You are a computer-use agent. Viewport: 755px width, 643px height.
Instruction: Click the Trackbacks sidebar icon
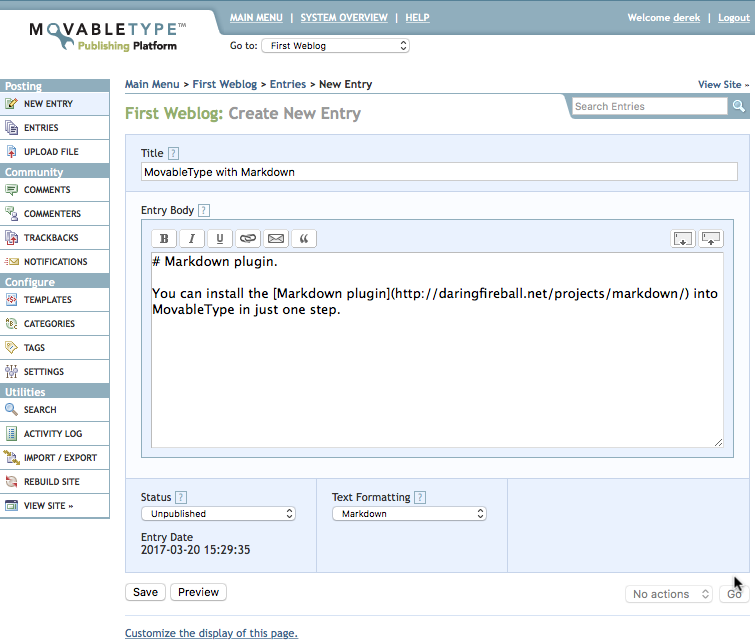[x=12, y=237]
